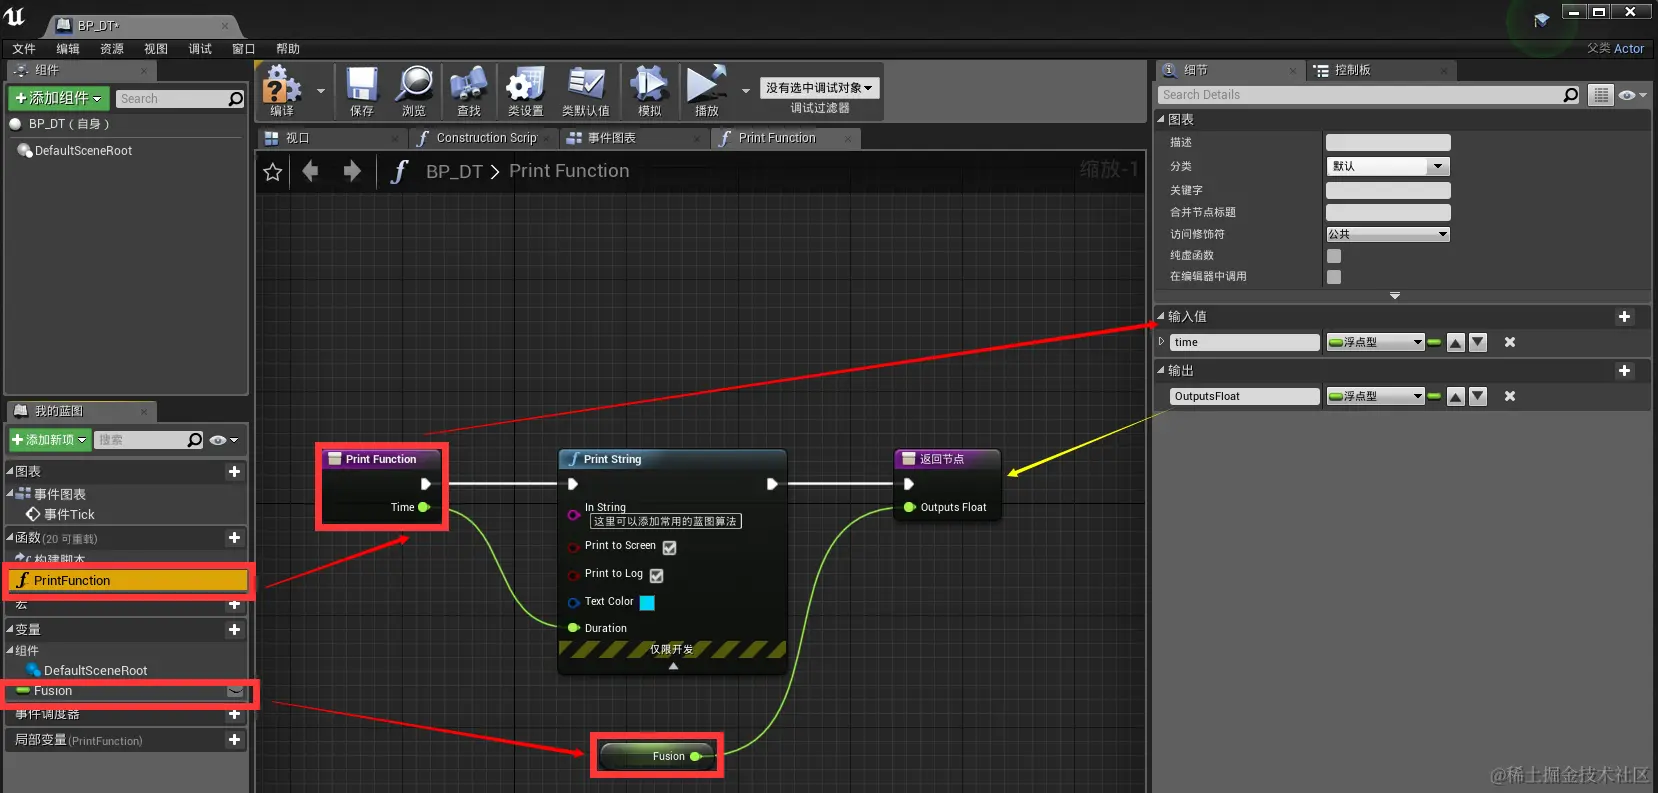Open the Add New (添加新项) dropdown
Viewport: 1658px width, 793px height.
point(50,440)
